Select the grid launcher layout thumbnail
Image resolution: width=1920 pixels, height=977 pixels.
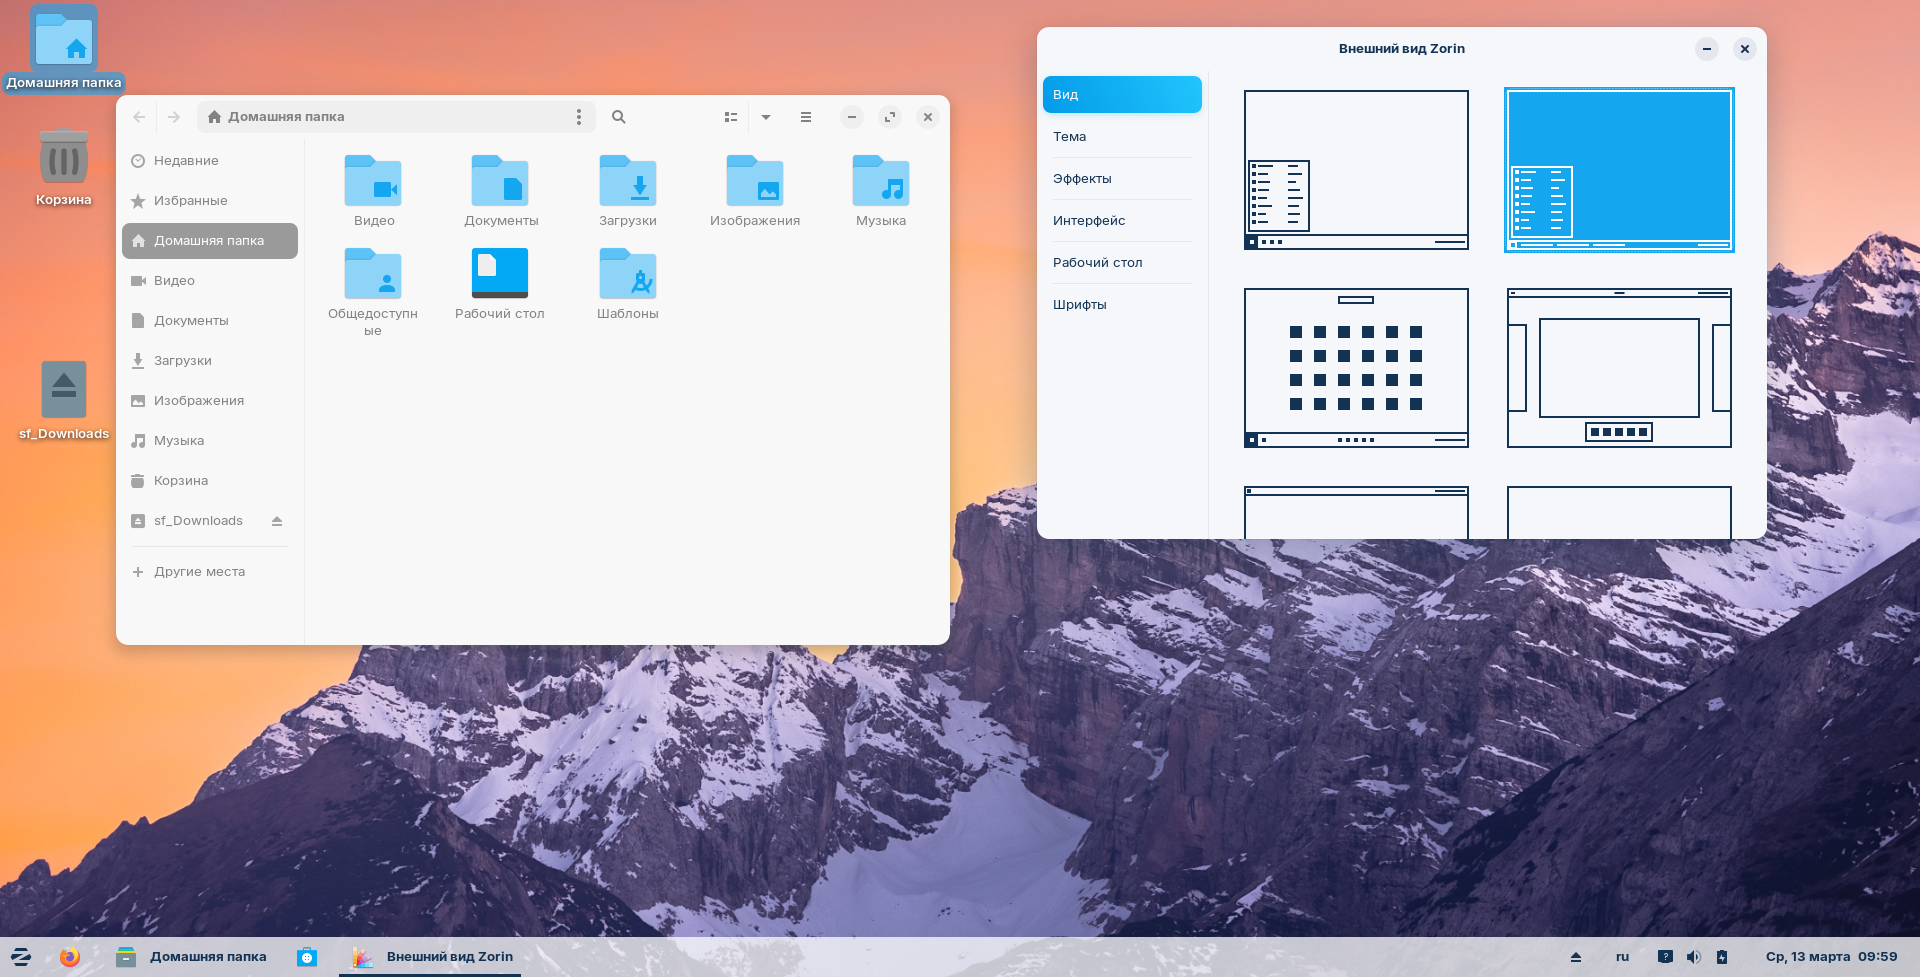click(1356, 368)
